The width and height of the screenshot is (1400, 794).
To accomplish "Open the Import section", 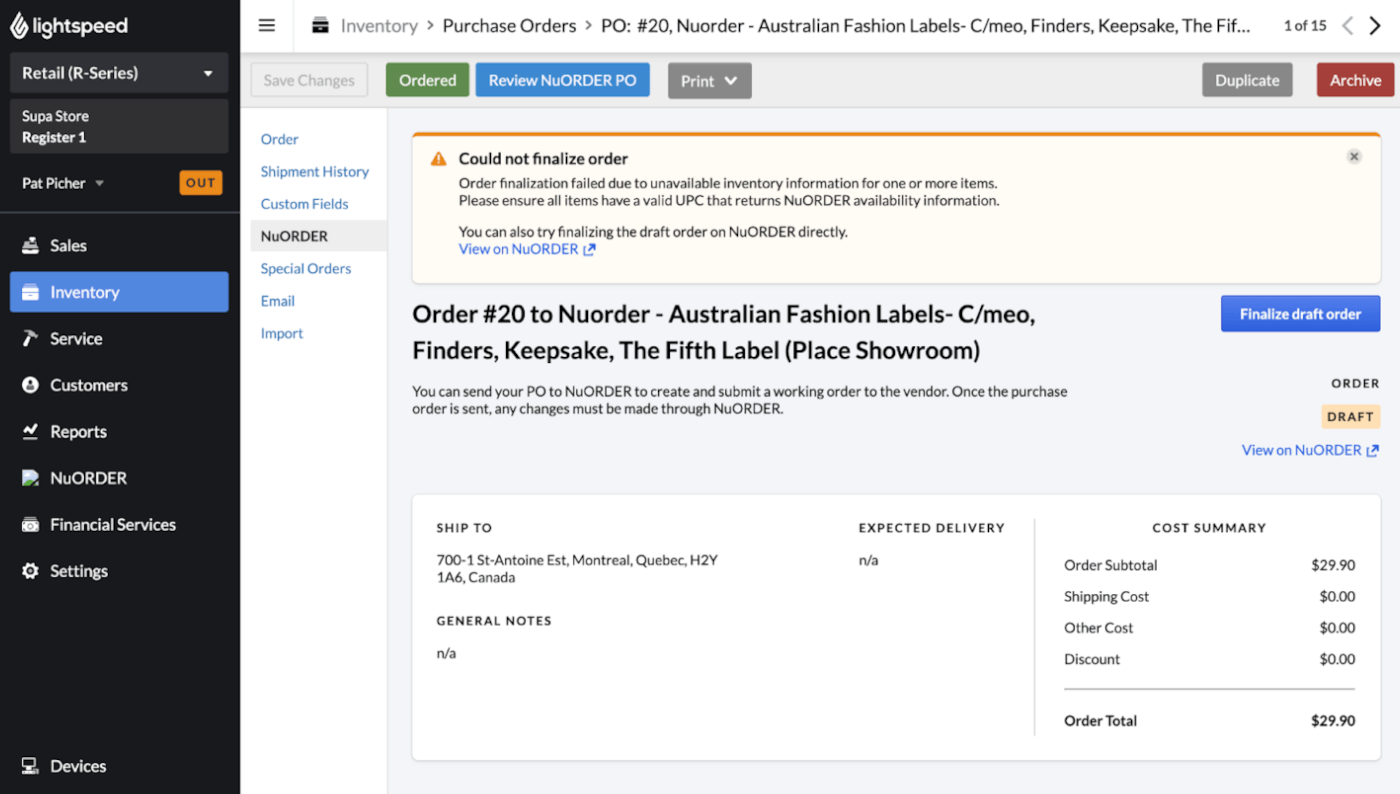I will click(x=282, y=333).
